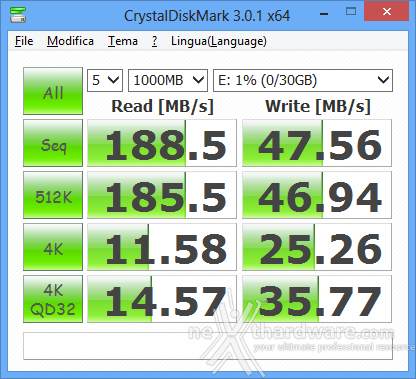Viewport: 416px width, 379px height.
Task: Open the Lingua(Language) menu
Action: [219, 41]
